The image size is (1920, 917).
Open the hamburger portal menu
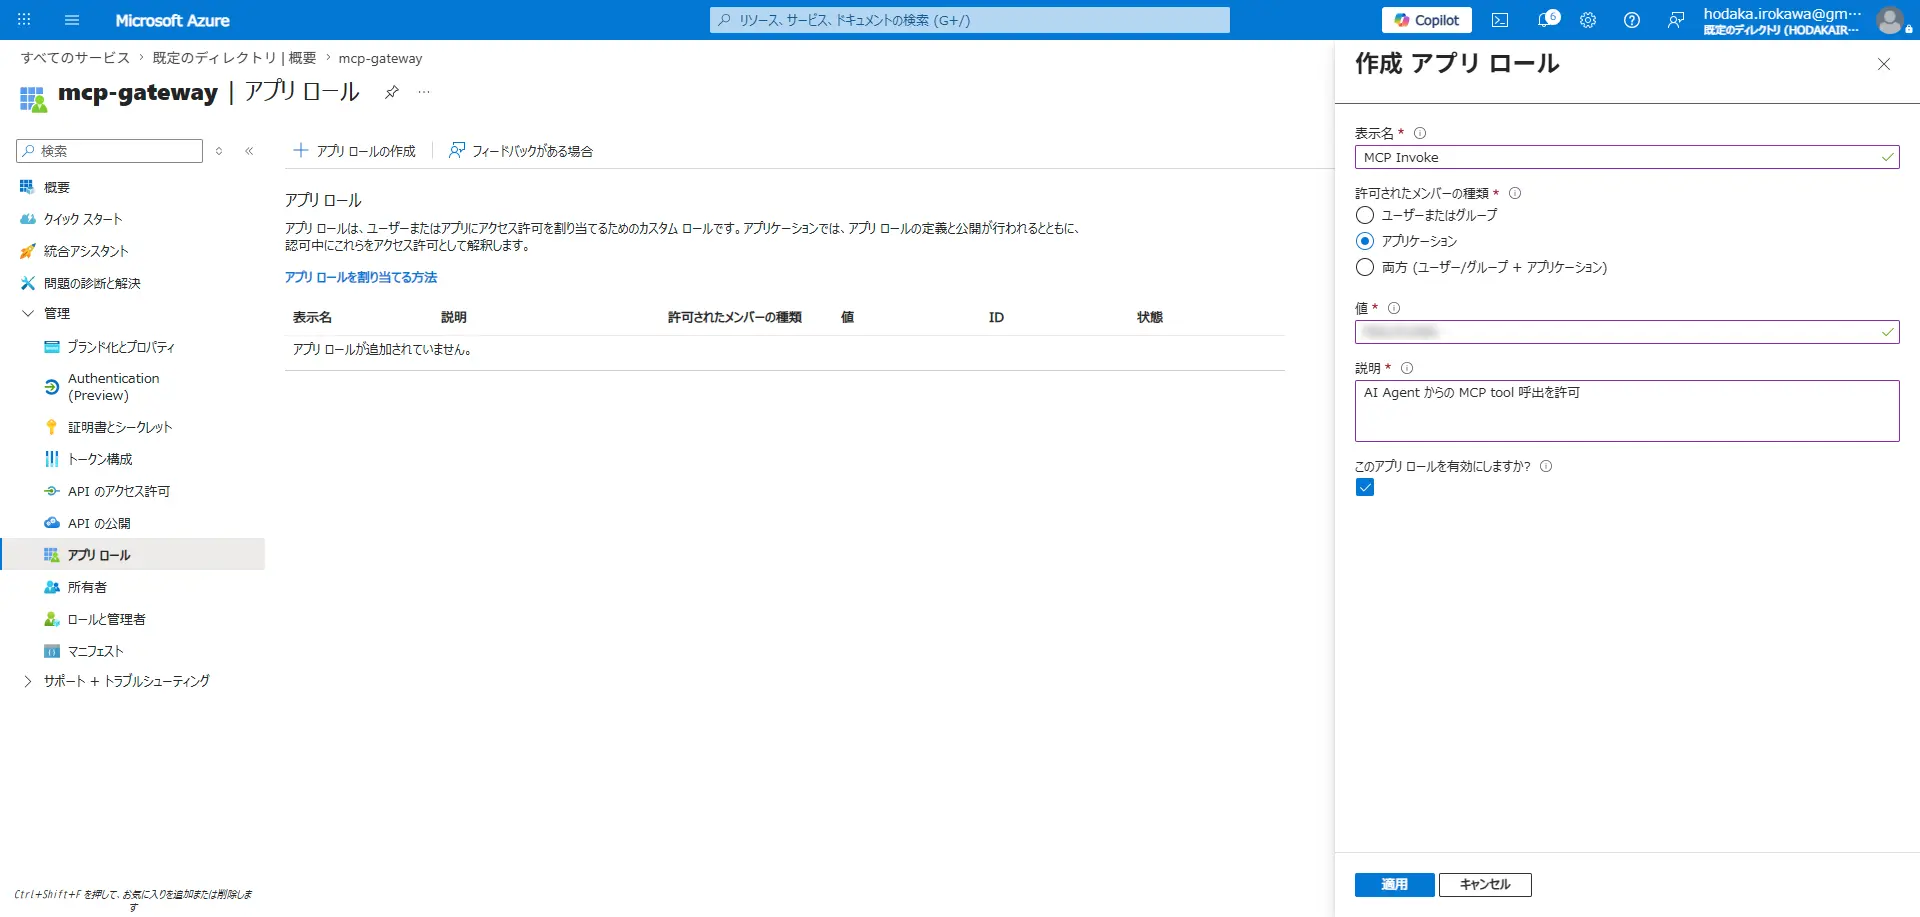click(x=72, y=20)
